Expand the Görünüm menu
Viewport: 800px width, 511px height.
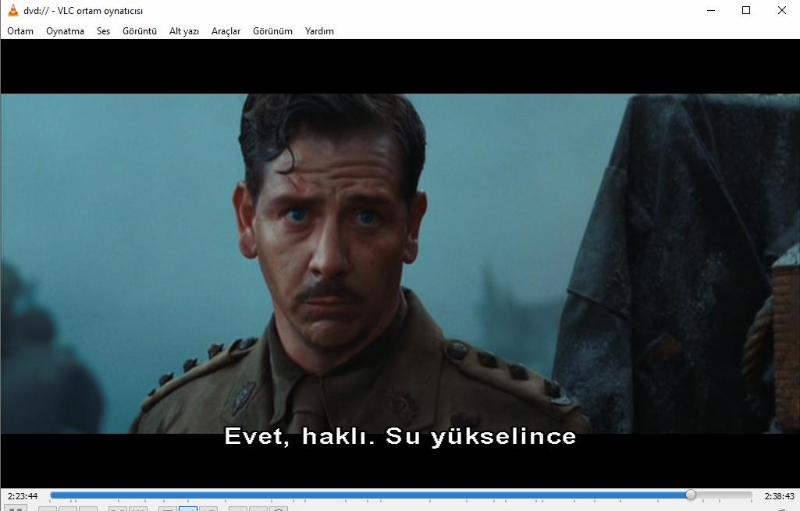click(273, 31)
